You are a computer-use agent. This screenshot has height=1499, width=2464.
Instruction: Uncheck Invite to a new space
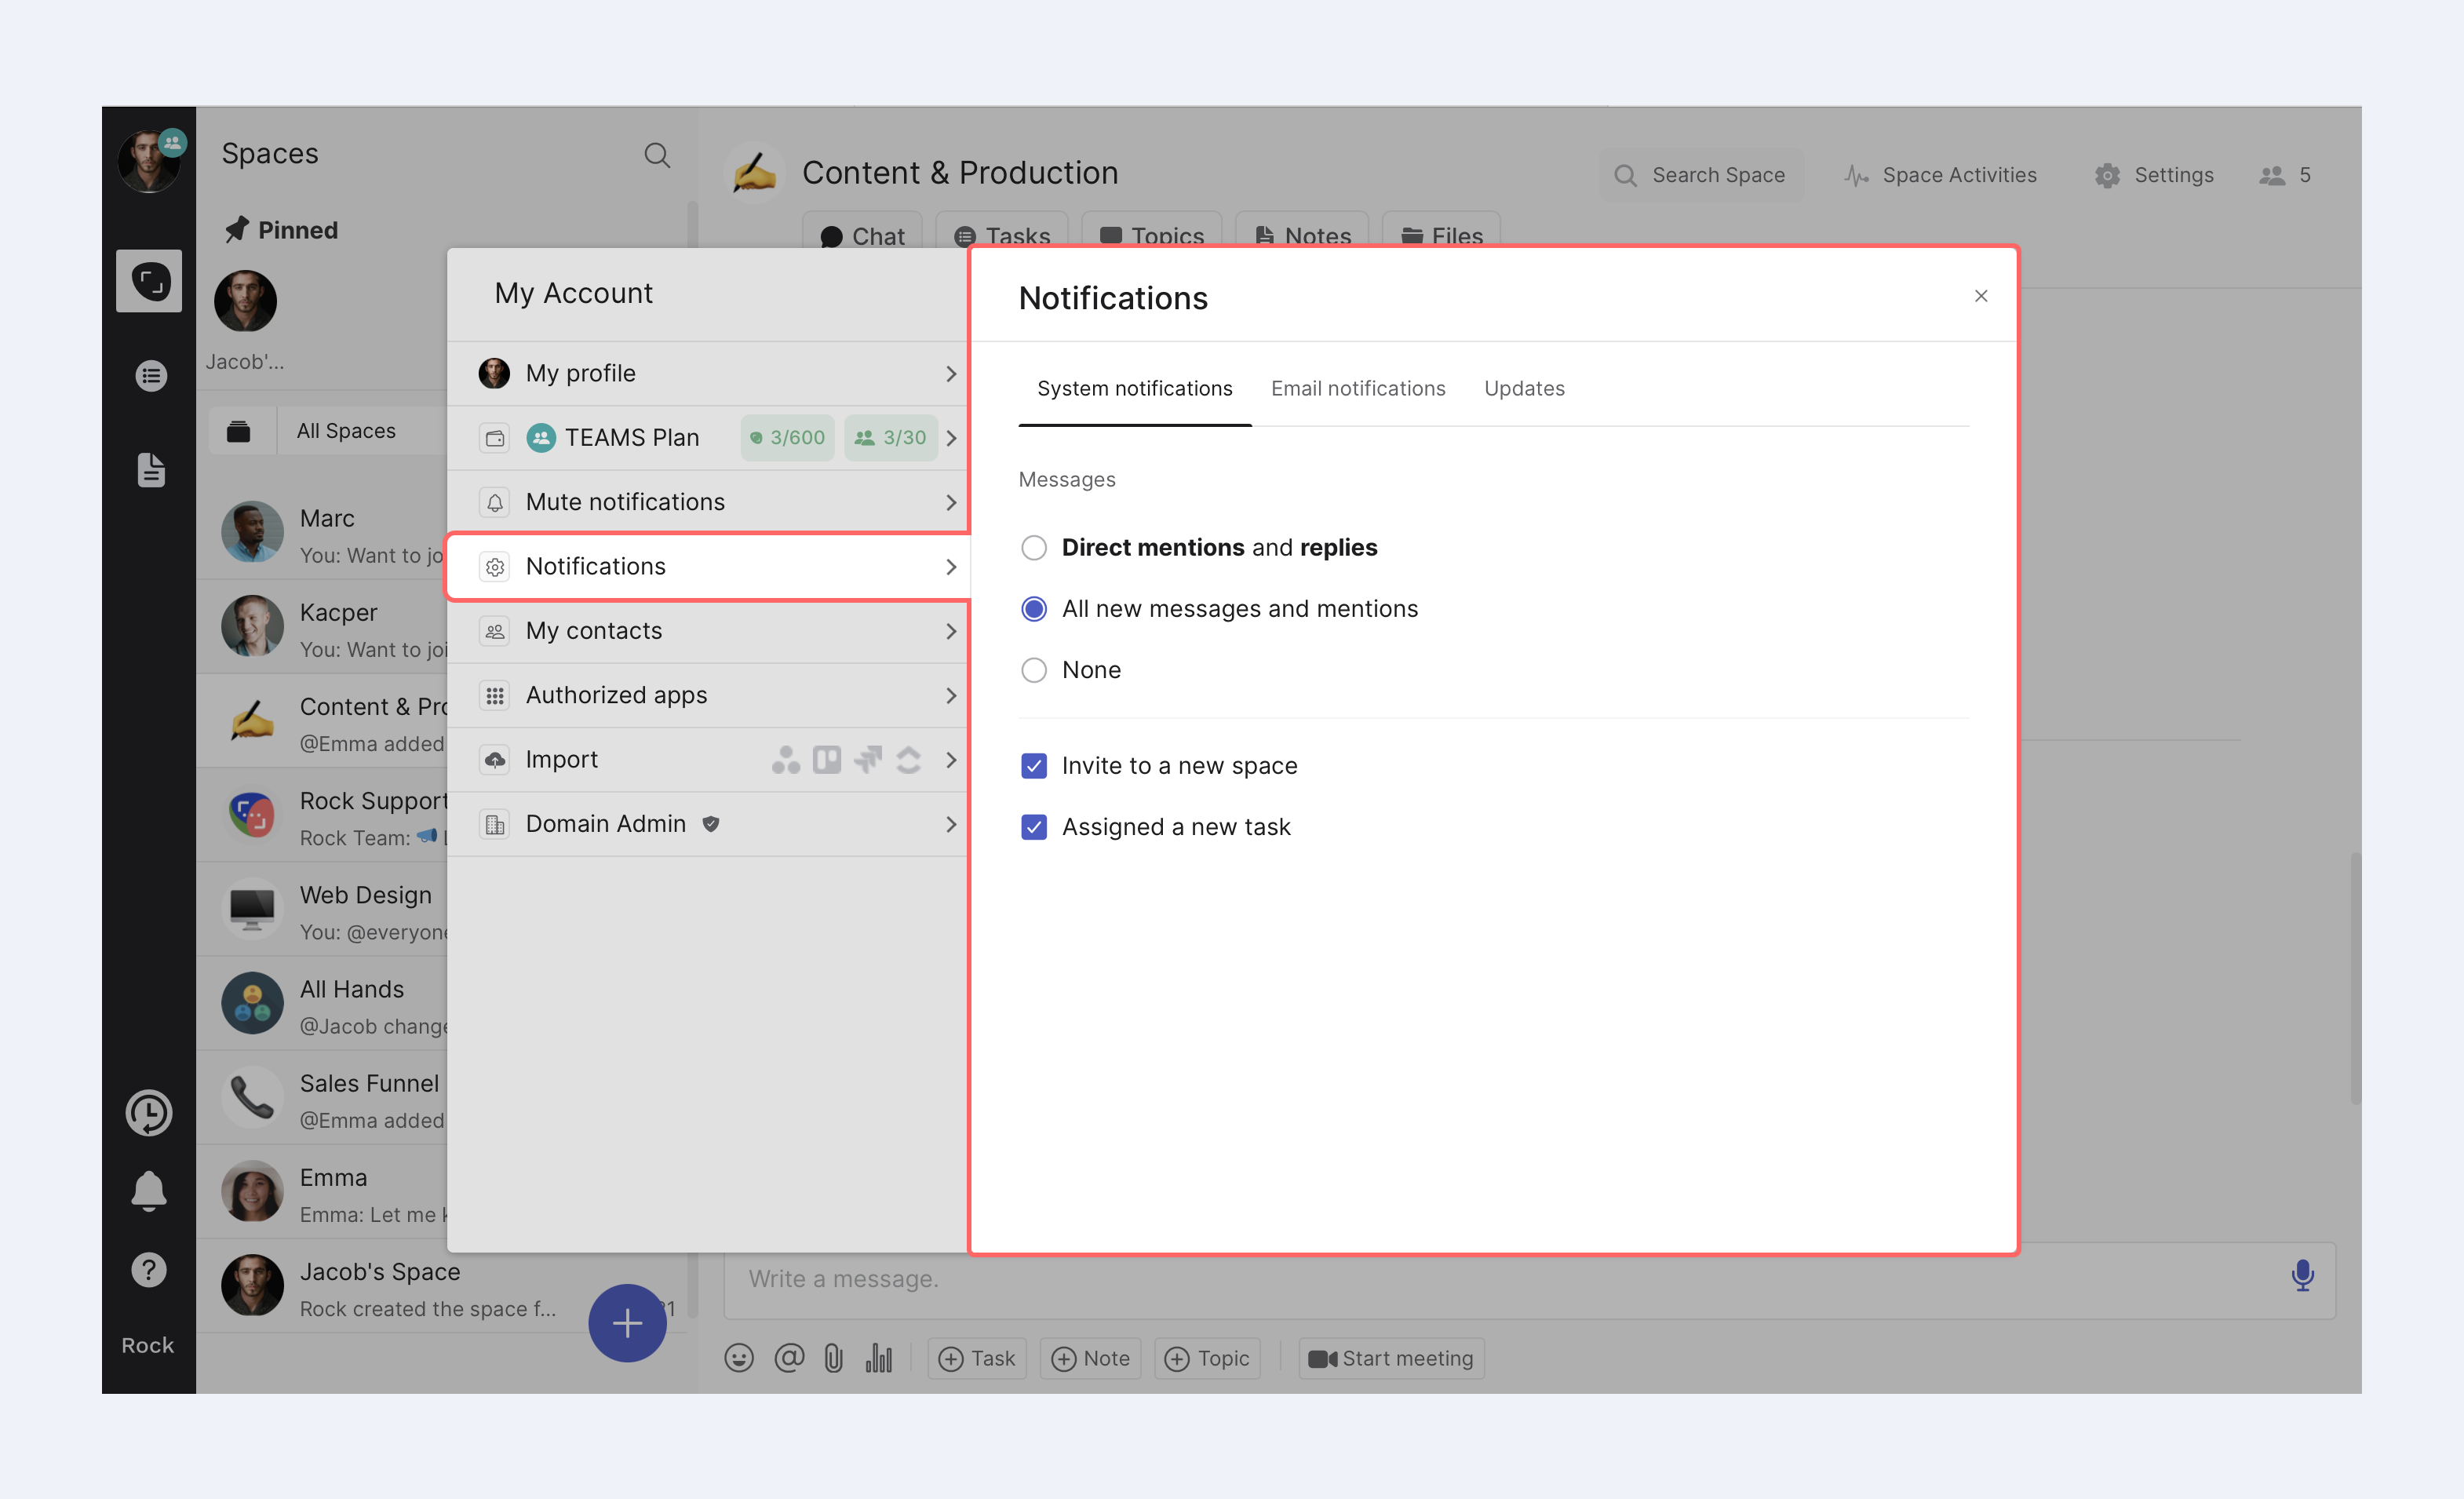coord(1034,766)
